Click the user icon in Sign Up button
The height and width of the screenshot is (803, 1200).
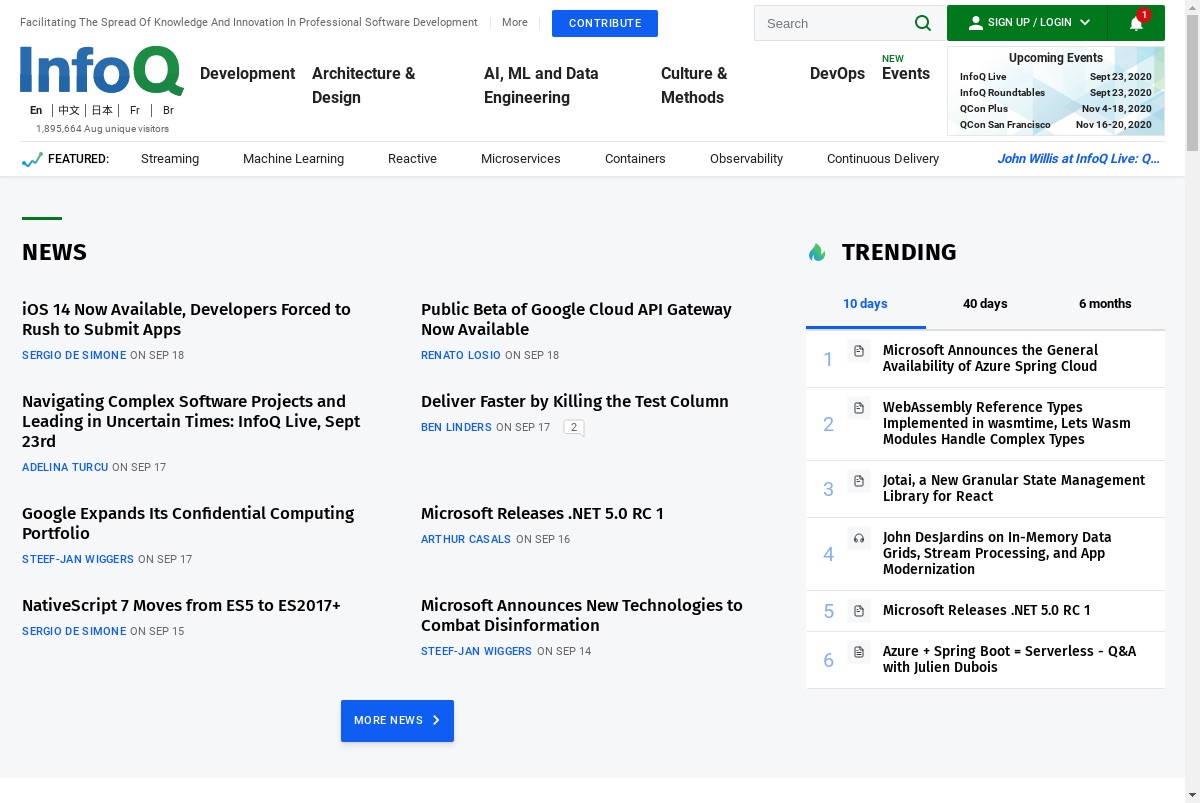(x=976, y=23)
